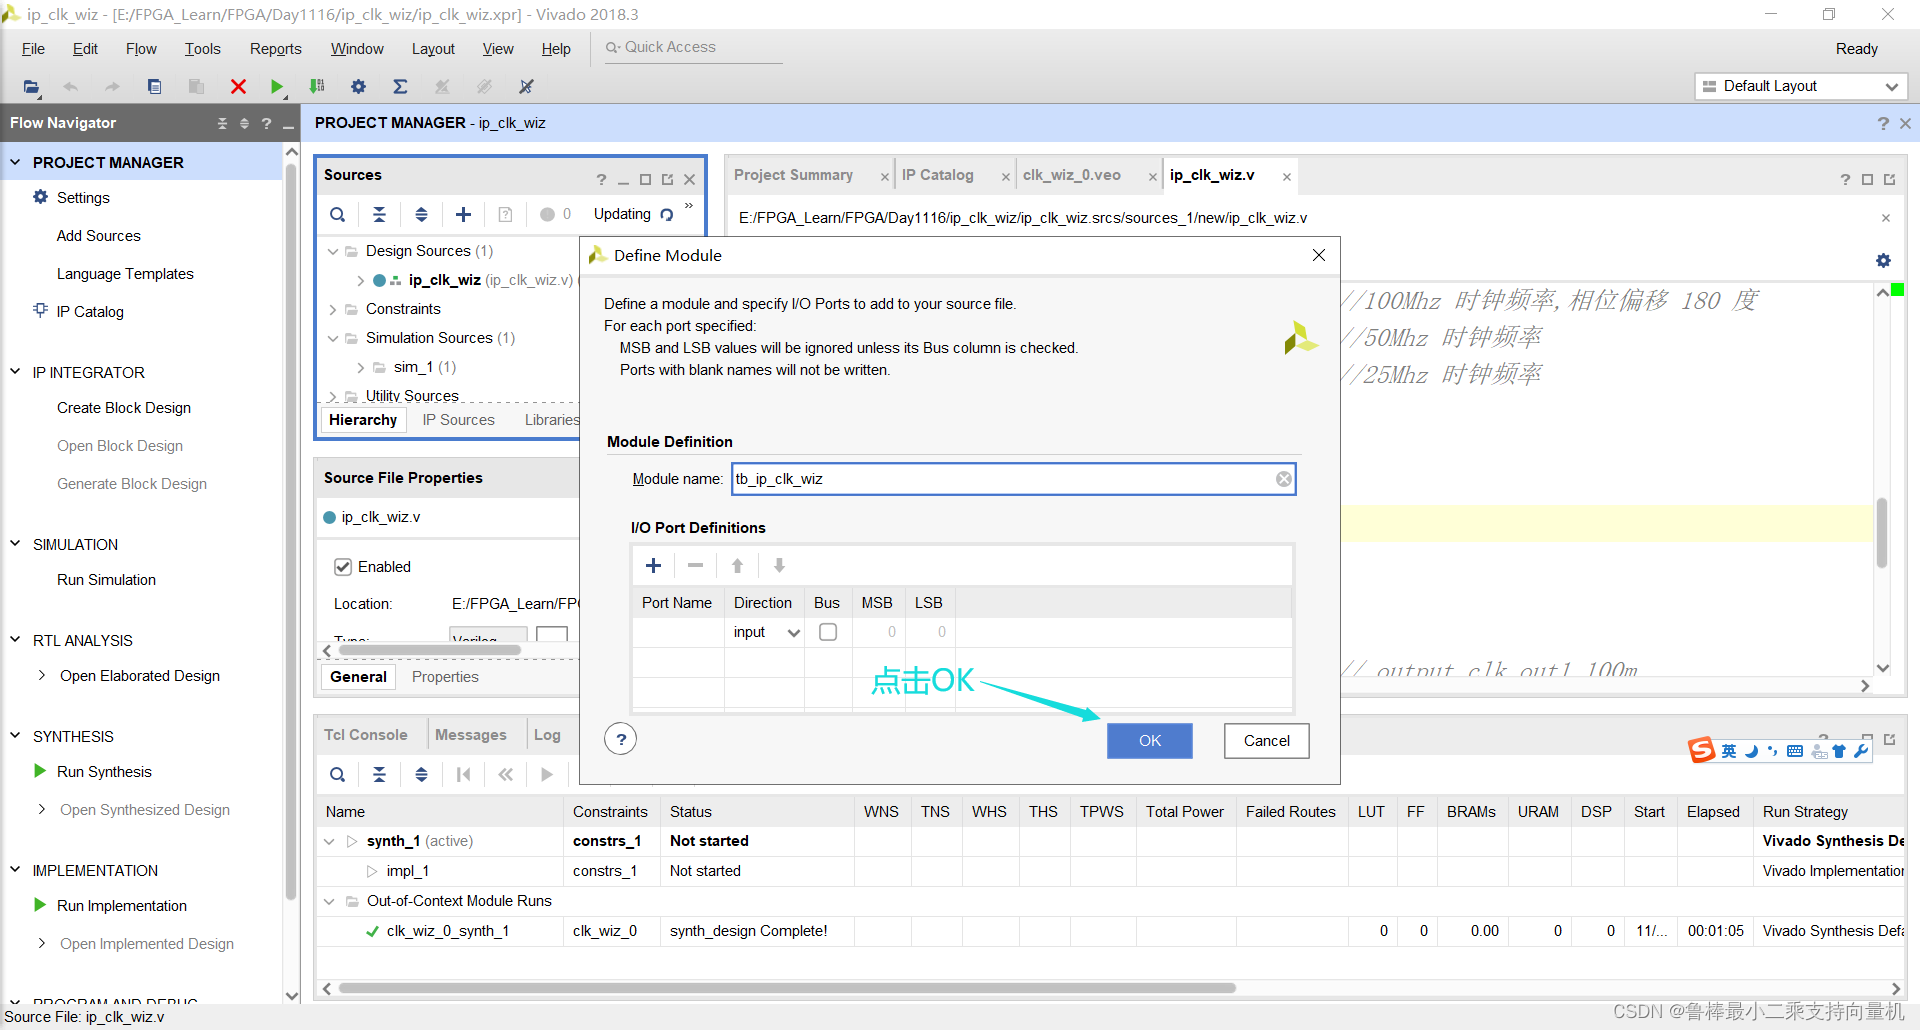Expand the sim_1 tree node
Screen dimensions: 1920x1030
click(361, 367)
